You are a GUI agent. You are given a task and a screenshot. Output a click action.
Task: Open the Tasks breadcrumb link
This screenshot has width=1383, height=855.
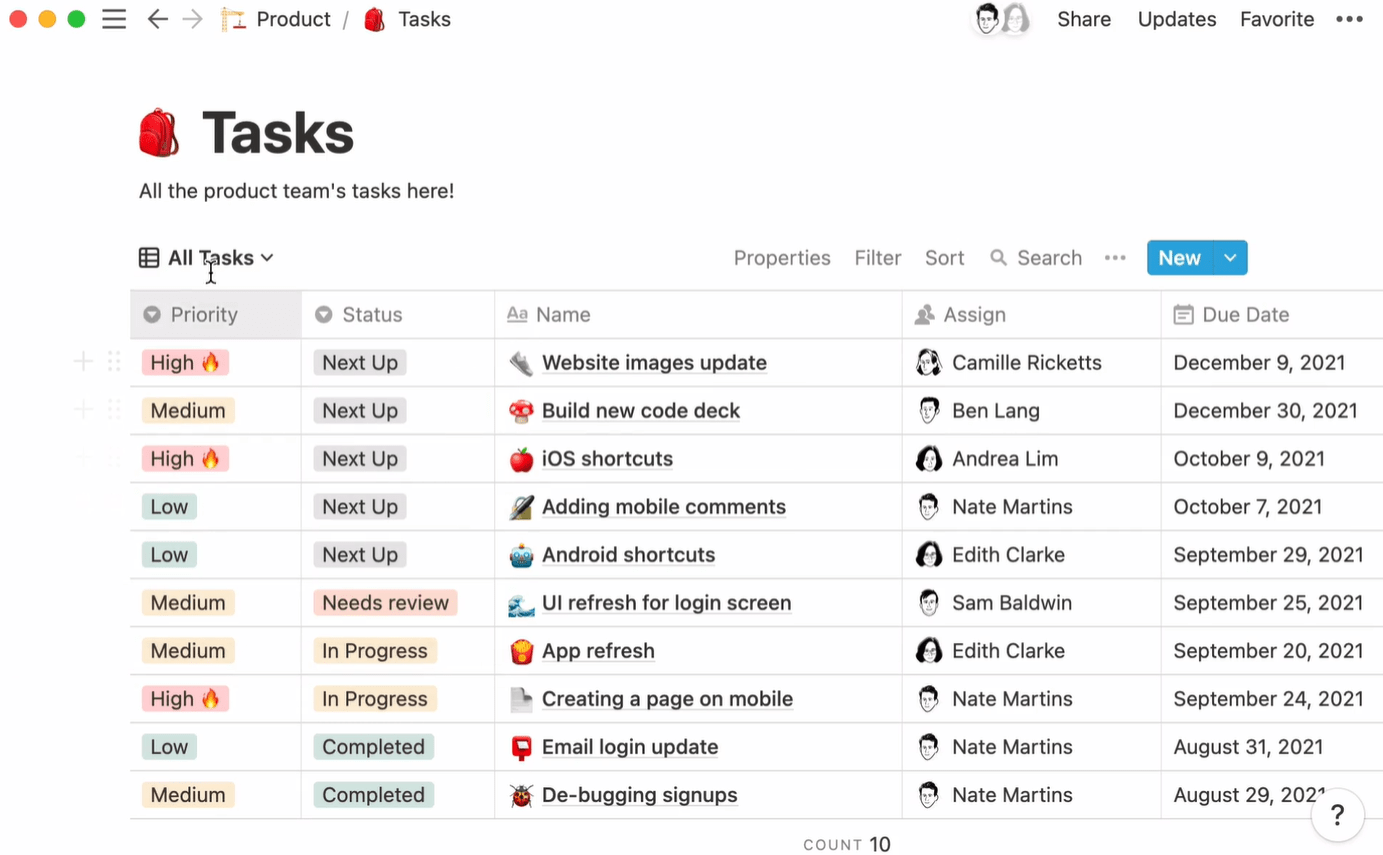(424, 19)
